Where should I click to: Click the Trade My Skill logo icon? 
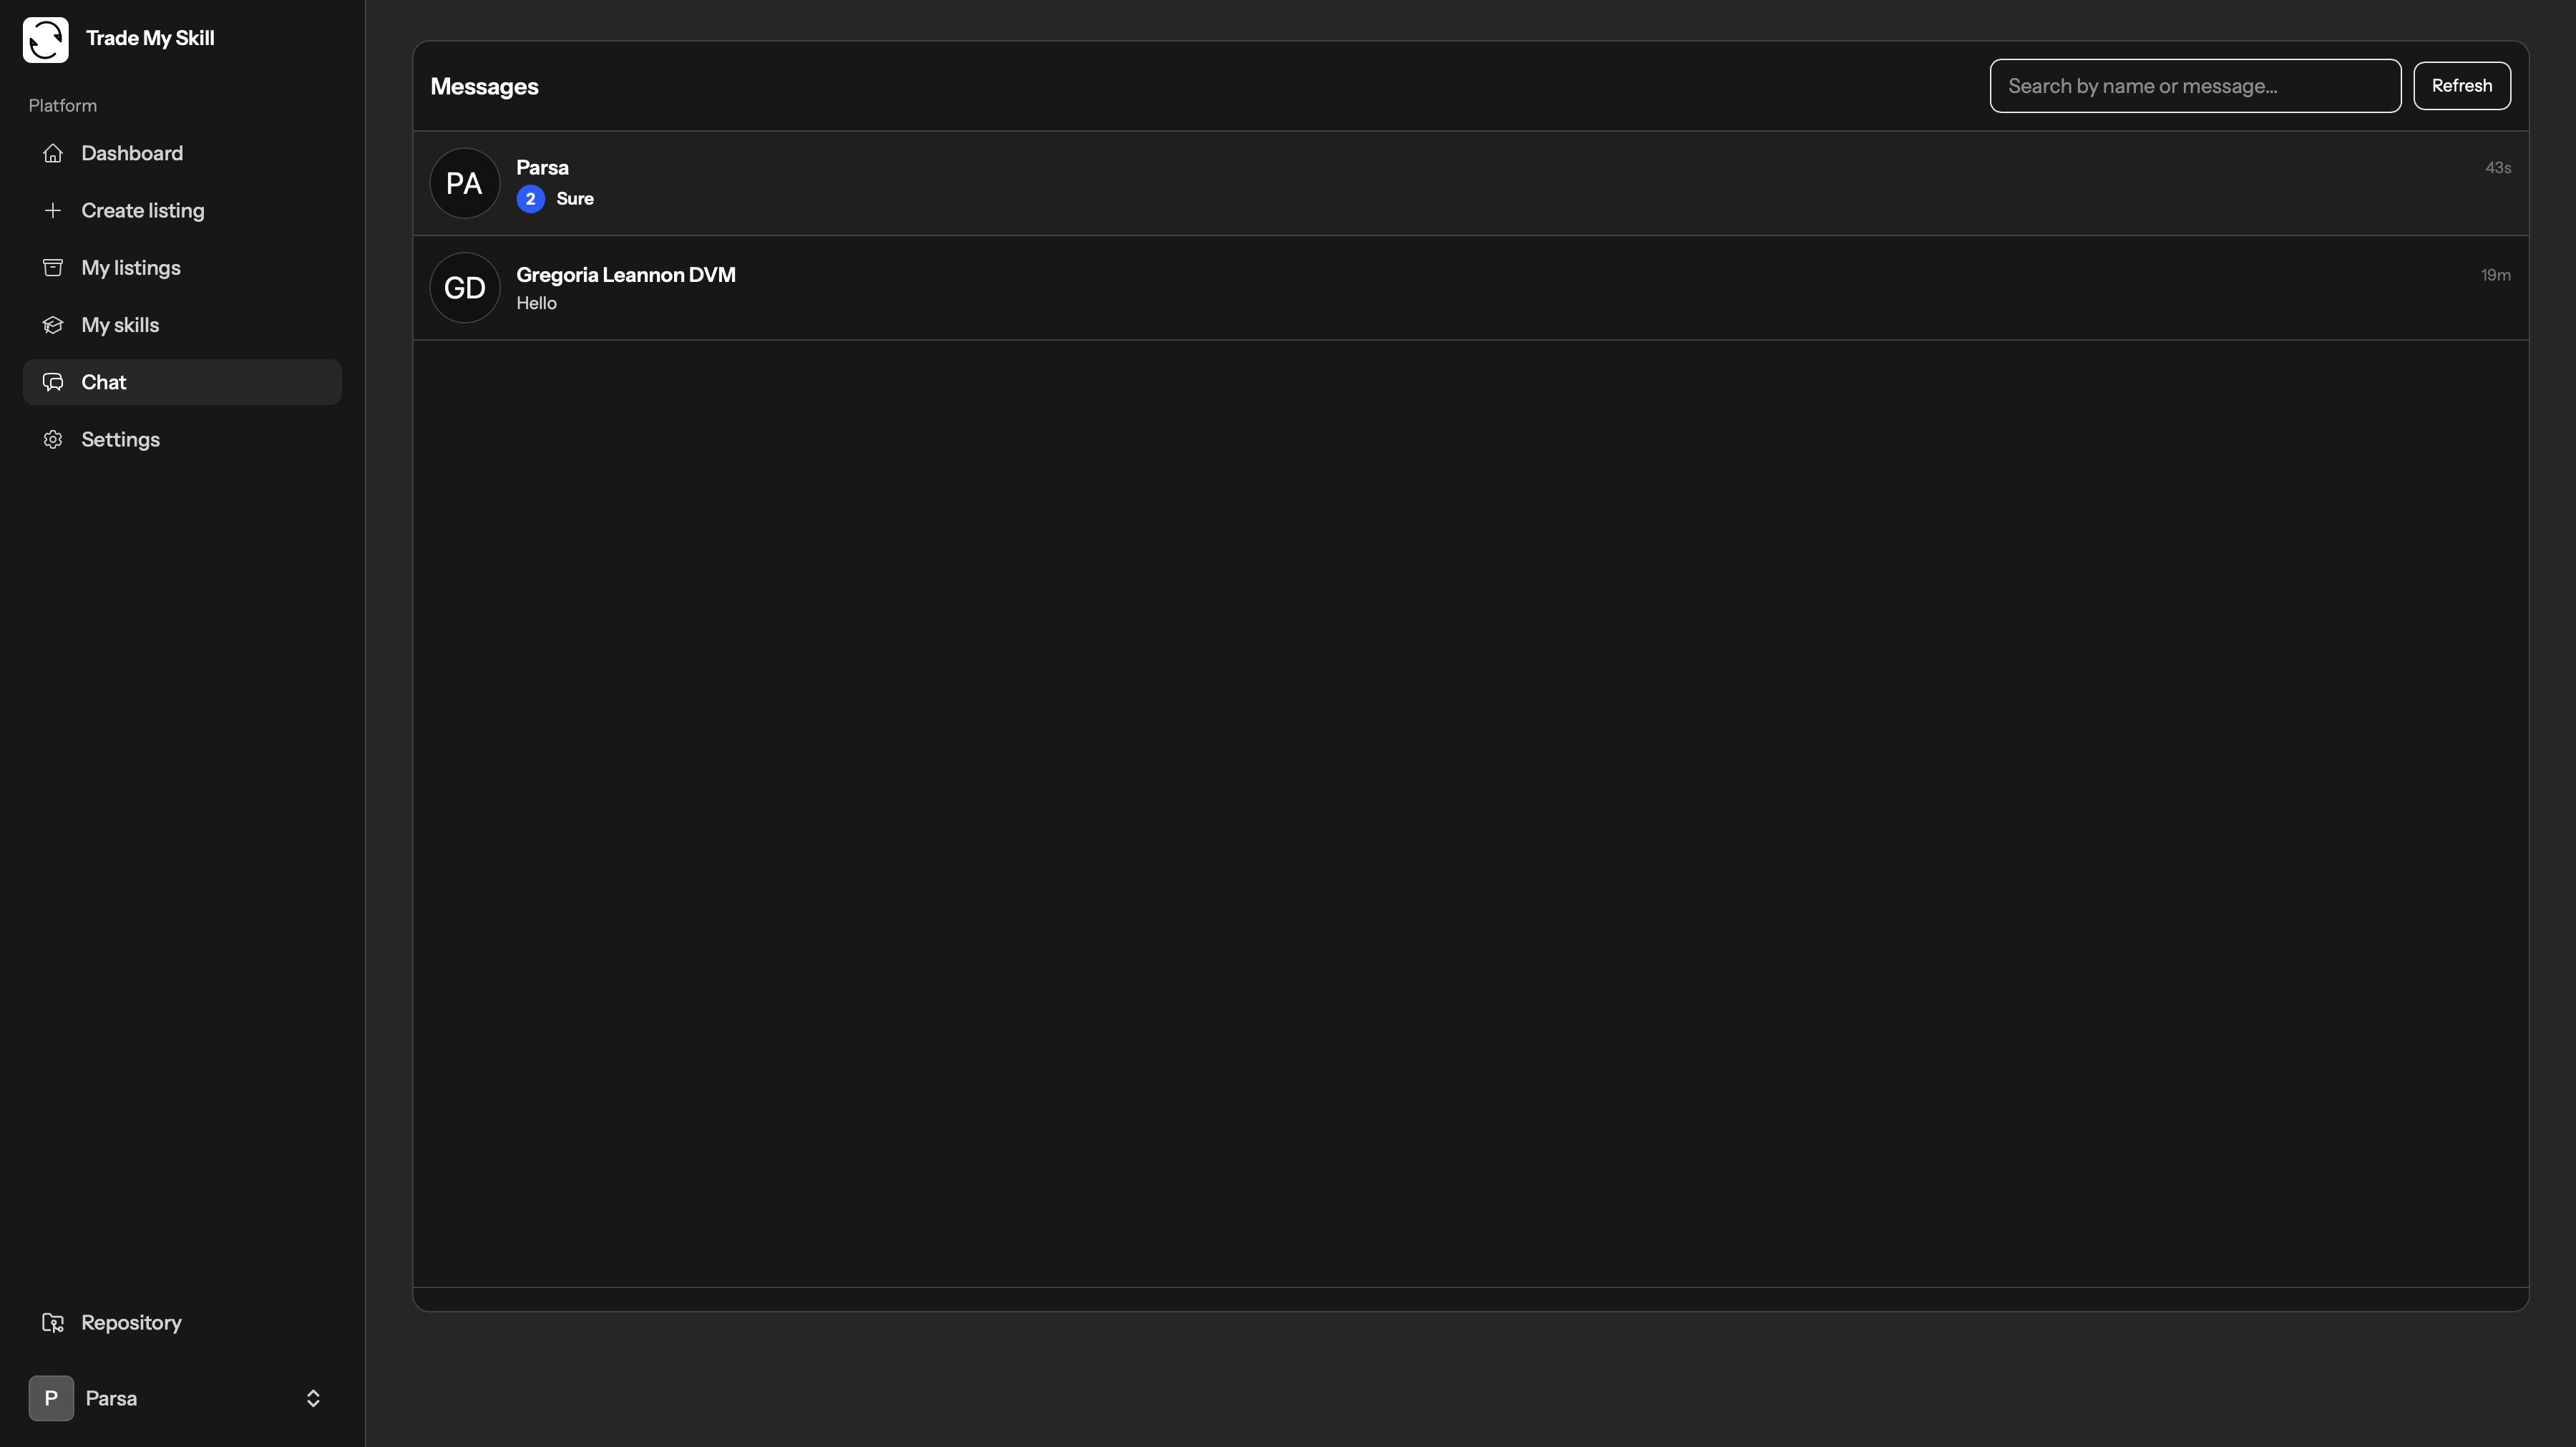click(x=46, y=40)
